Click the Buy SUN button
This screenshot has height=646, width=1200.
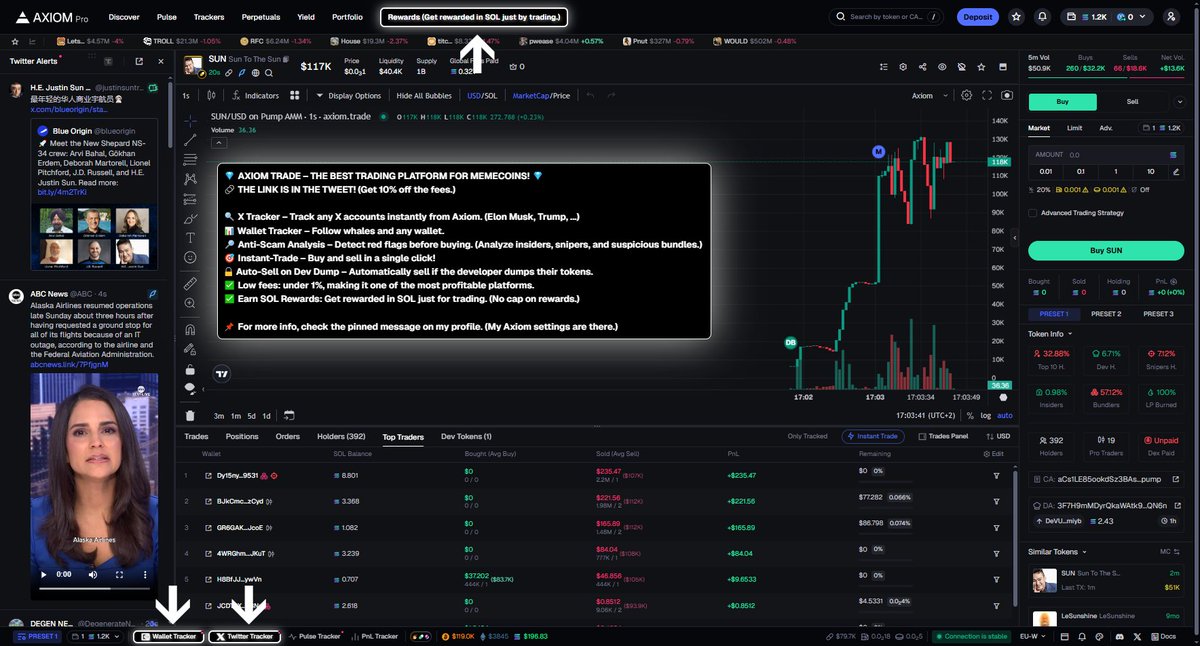tap(1106, 250)
